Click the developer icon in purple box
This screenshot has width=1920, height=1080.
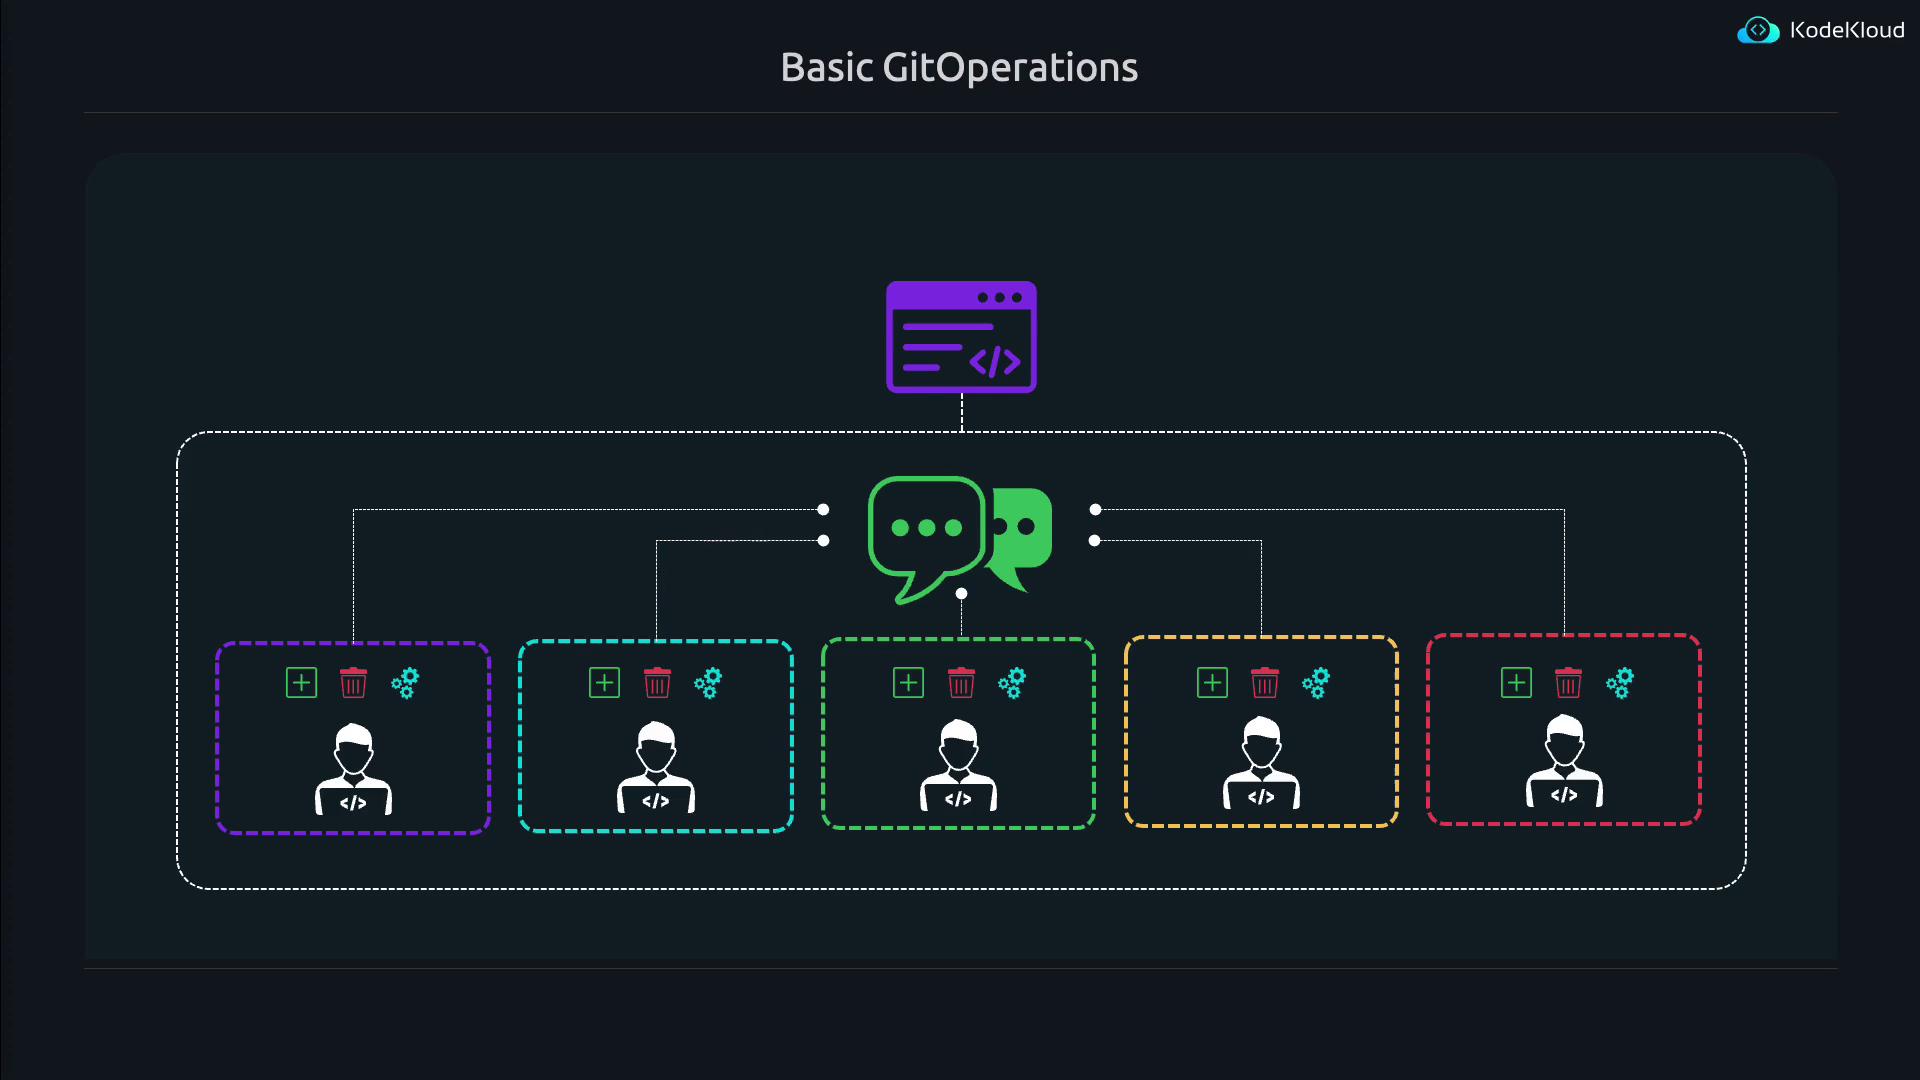(353, 768)
